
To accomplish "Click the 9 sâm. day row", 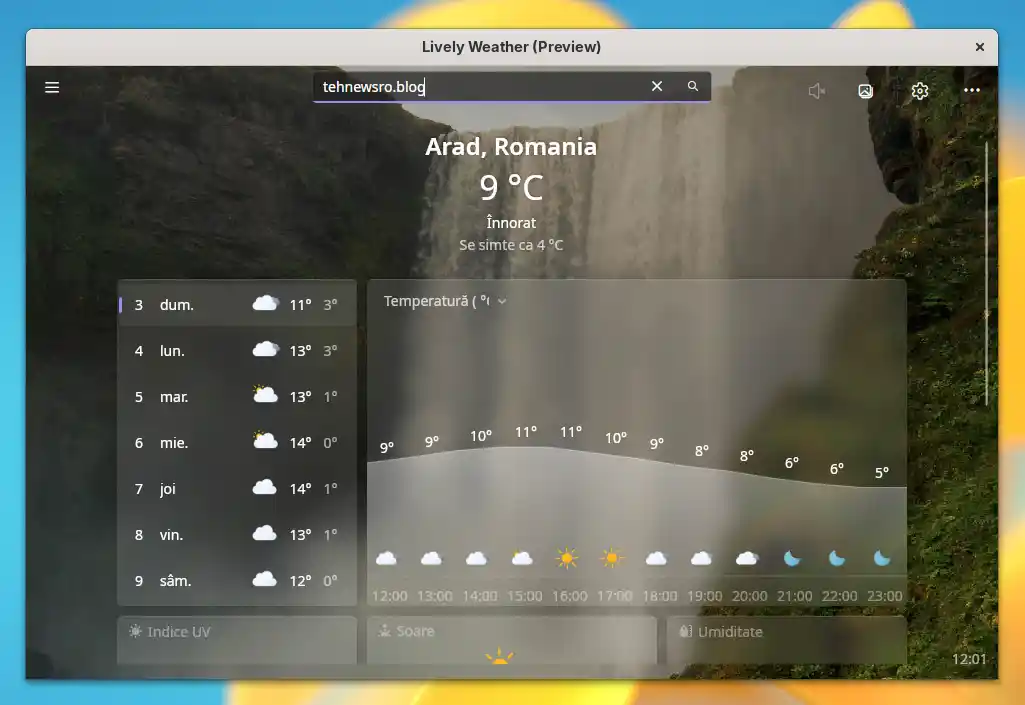I will click(x=237, y=581).
